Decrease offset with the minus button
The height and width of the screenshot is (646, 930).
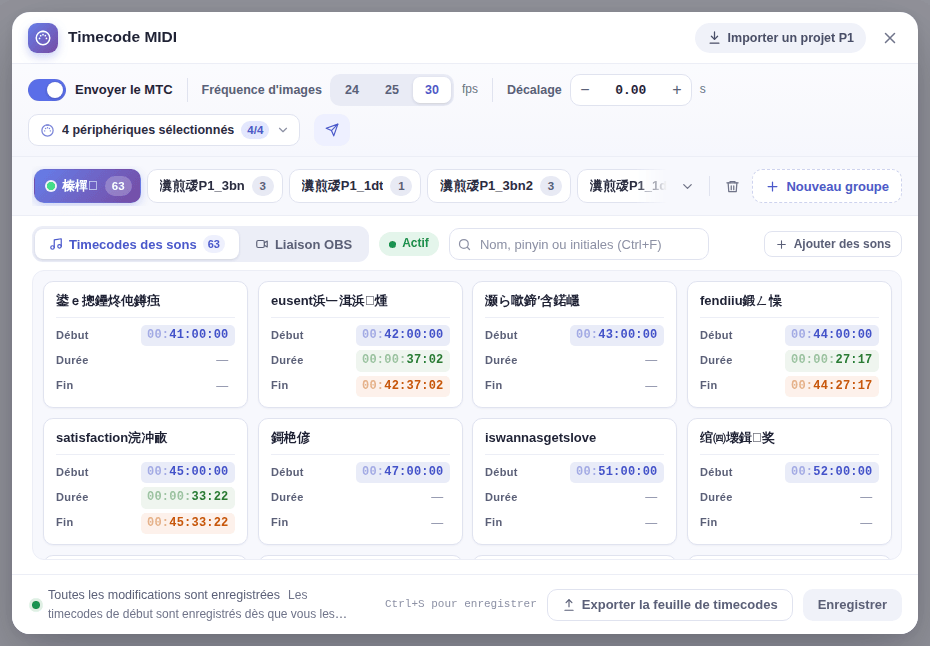click(x=585, y=90)
